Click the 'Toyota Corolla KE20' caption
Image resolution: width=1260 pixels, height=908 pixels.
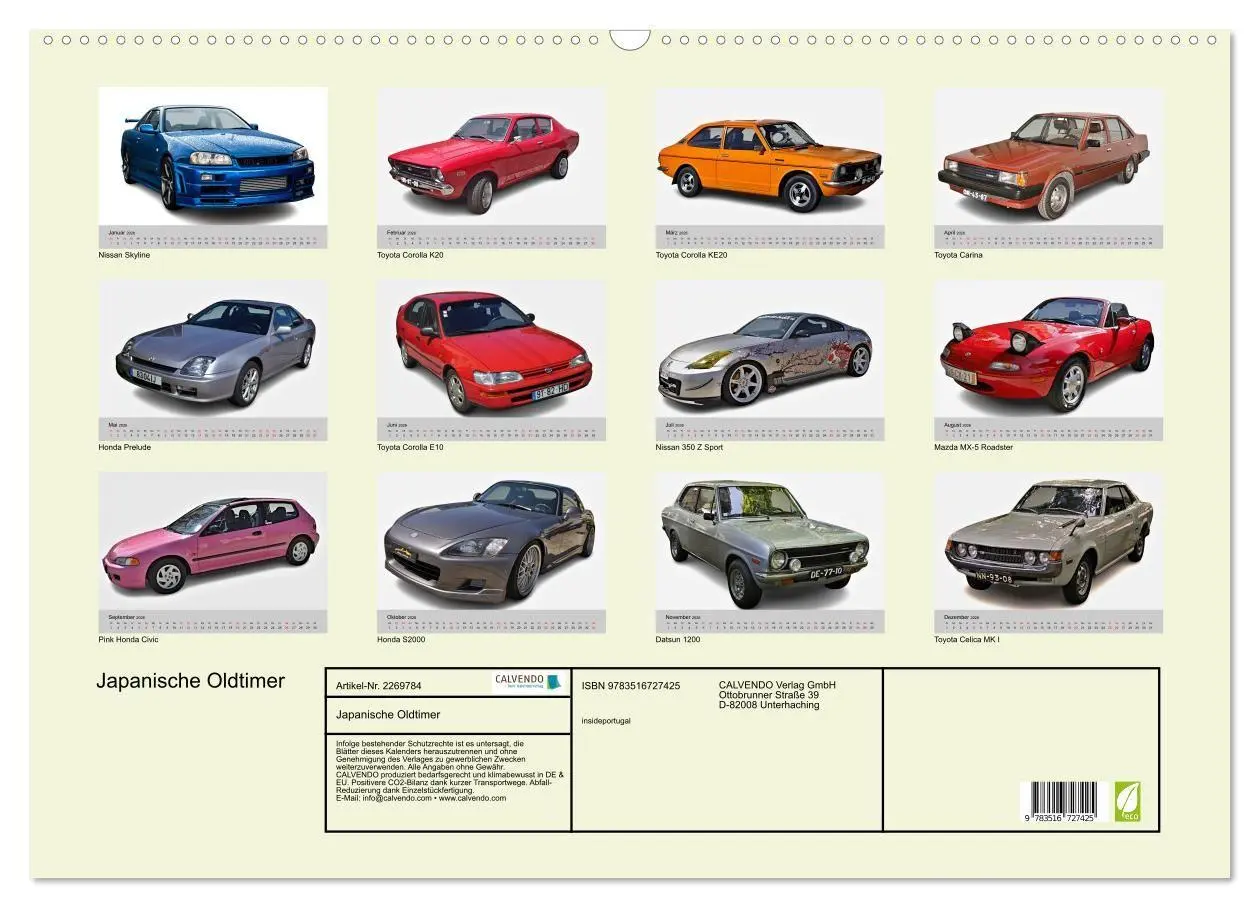(x=691, y=255)
